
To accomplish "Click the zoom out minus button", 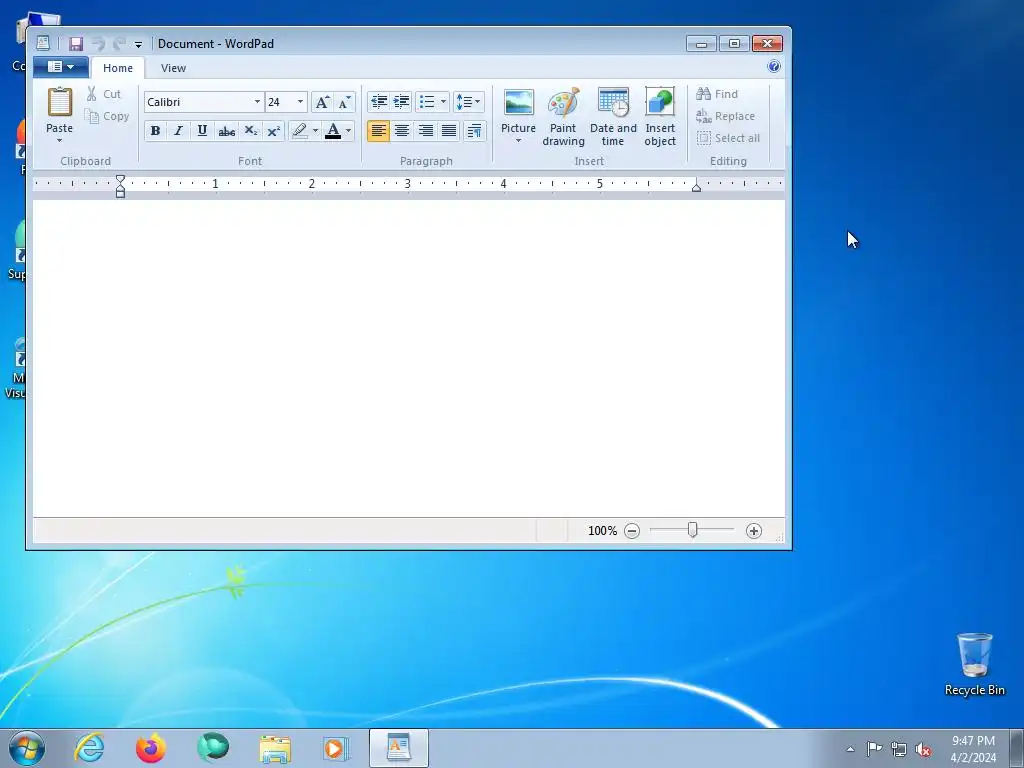I will [x=632, y=531].
